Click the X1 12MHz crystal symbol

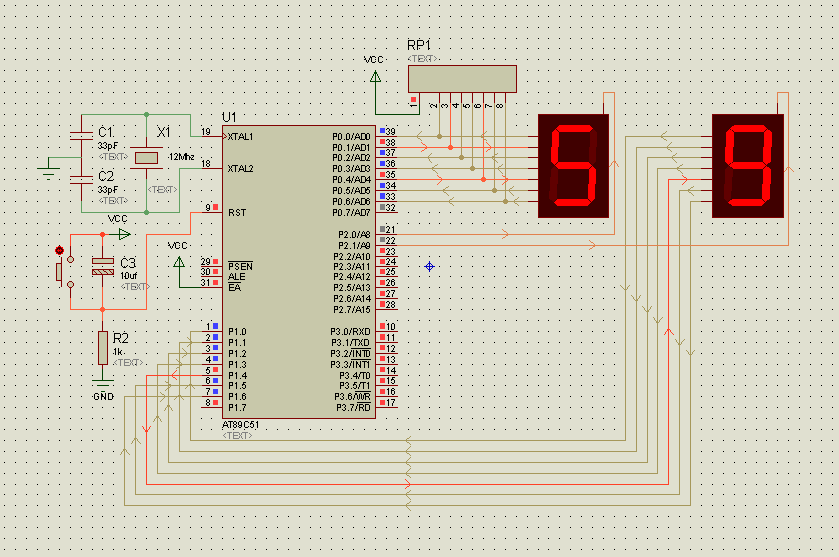pos(146,158)
